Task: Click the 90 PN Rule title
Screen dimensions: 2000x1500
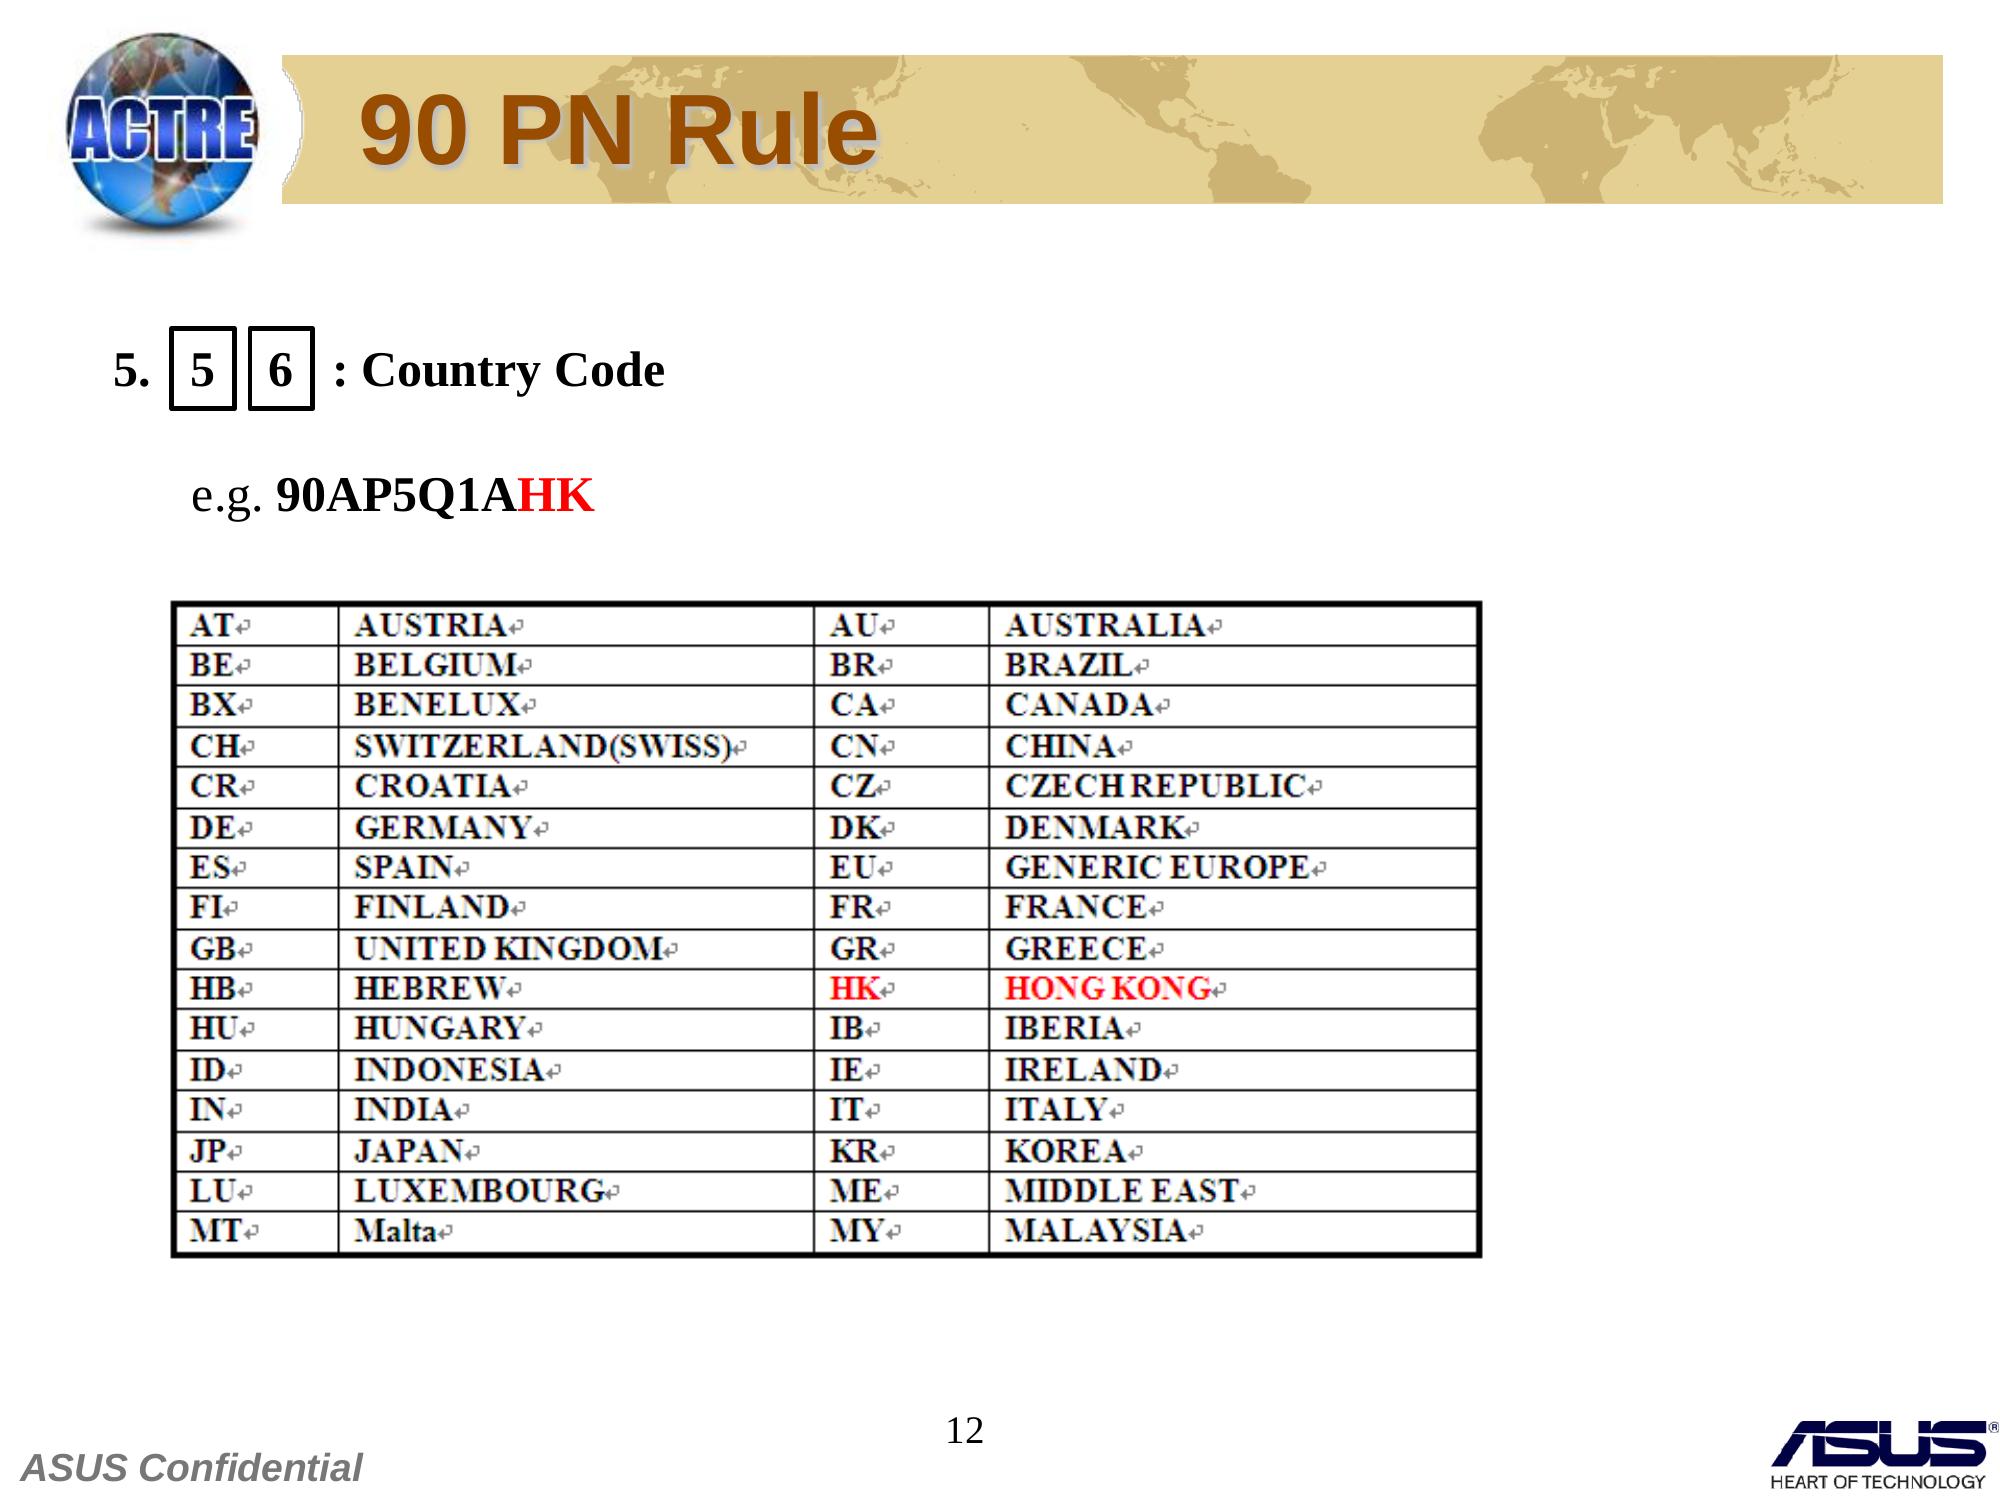Action: click(x=618, y=130)
